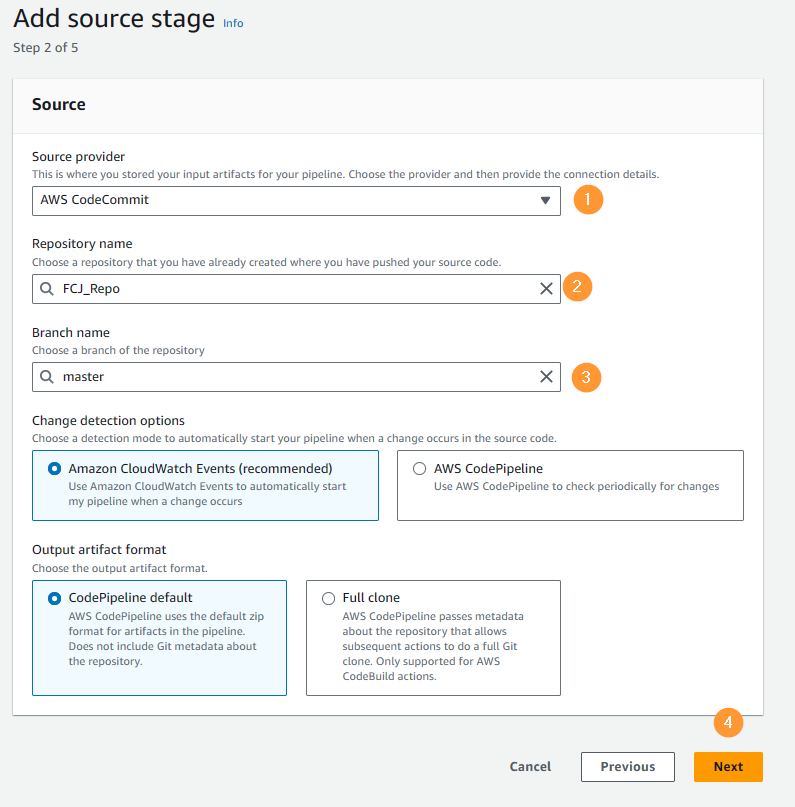The image size is (795, 807).
Task: Select AWS CodePipeline change detection option
Action: click(x=419, y=468)
